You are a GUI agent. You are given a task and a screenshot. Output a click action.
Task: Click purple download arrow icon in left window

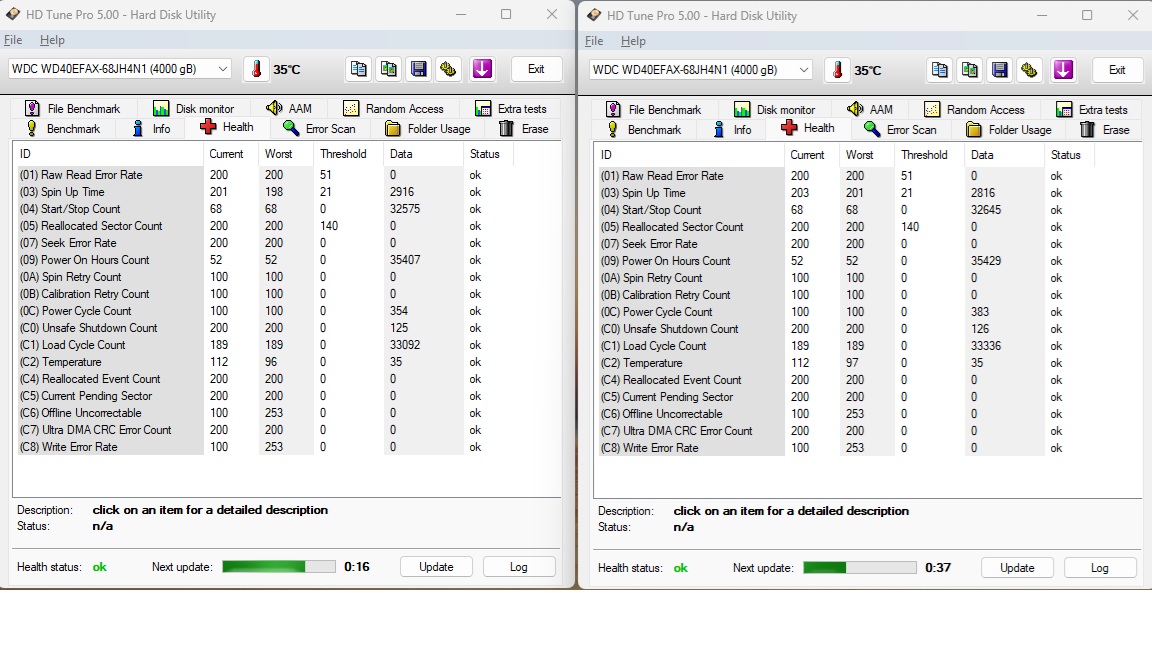pos(482,69)
